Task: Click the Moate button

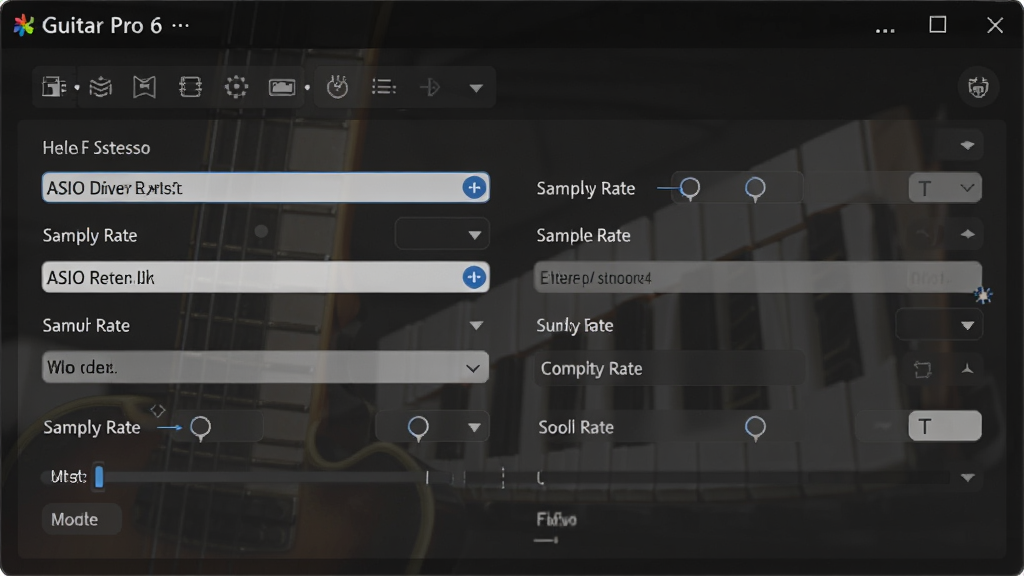Action: coord(82,520)
